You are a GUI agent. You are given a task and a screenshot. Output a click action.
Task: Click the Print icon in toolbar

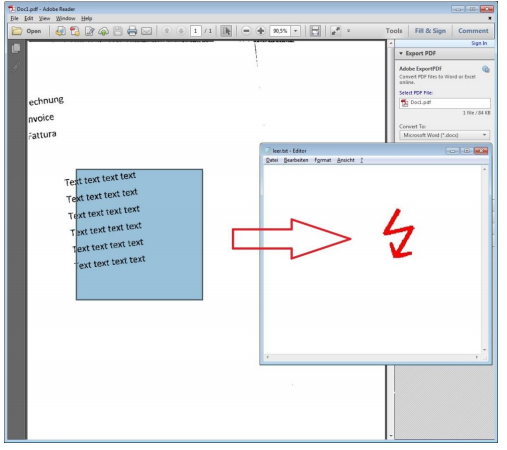[132, 31]
